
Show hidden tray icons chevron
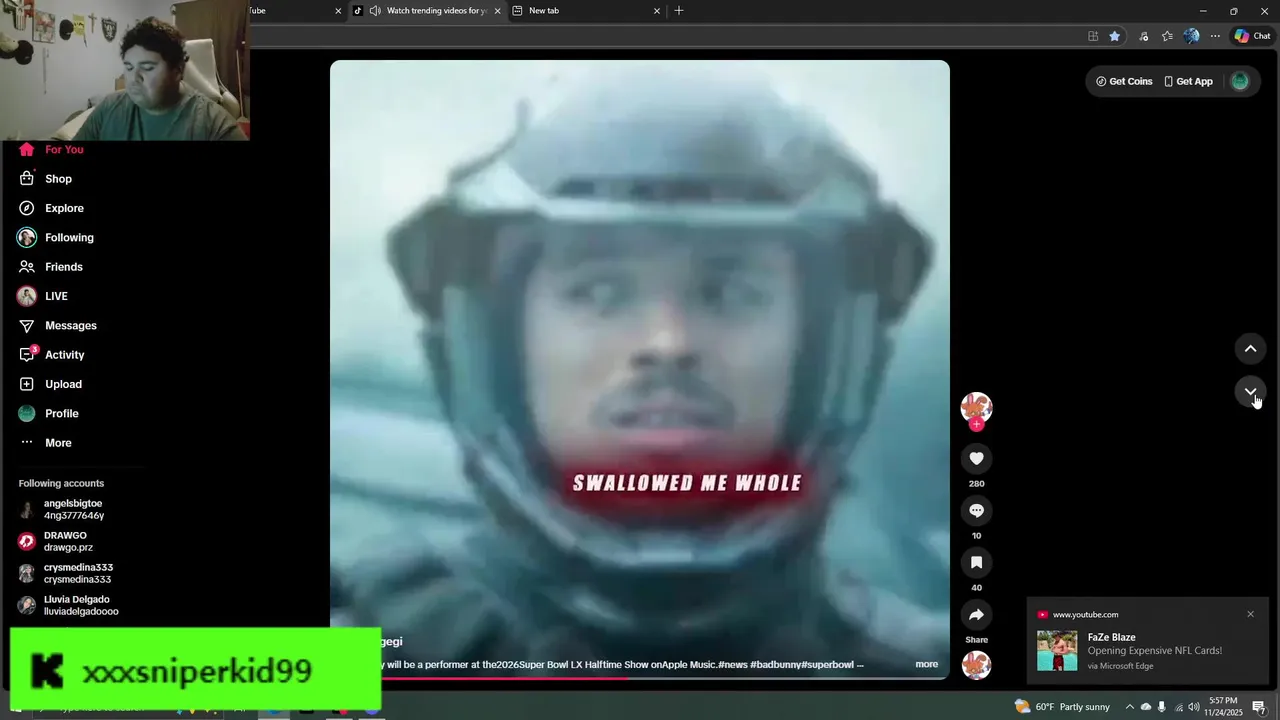pos(1129,707)
